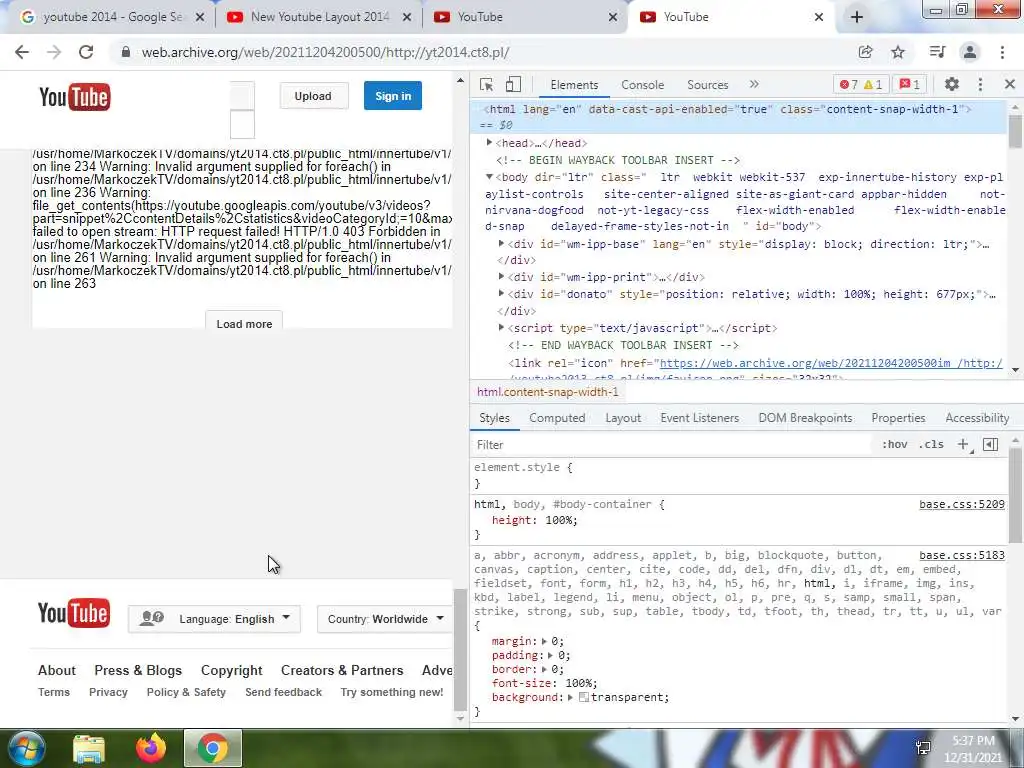Open the Windows Start menu
1024x768 pixels.
27,748
